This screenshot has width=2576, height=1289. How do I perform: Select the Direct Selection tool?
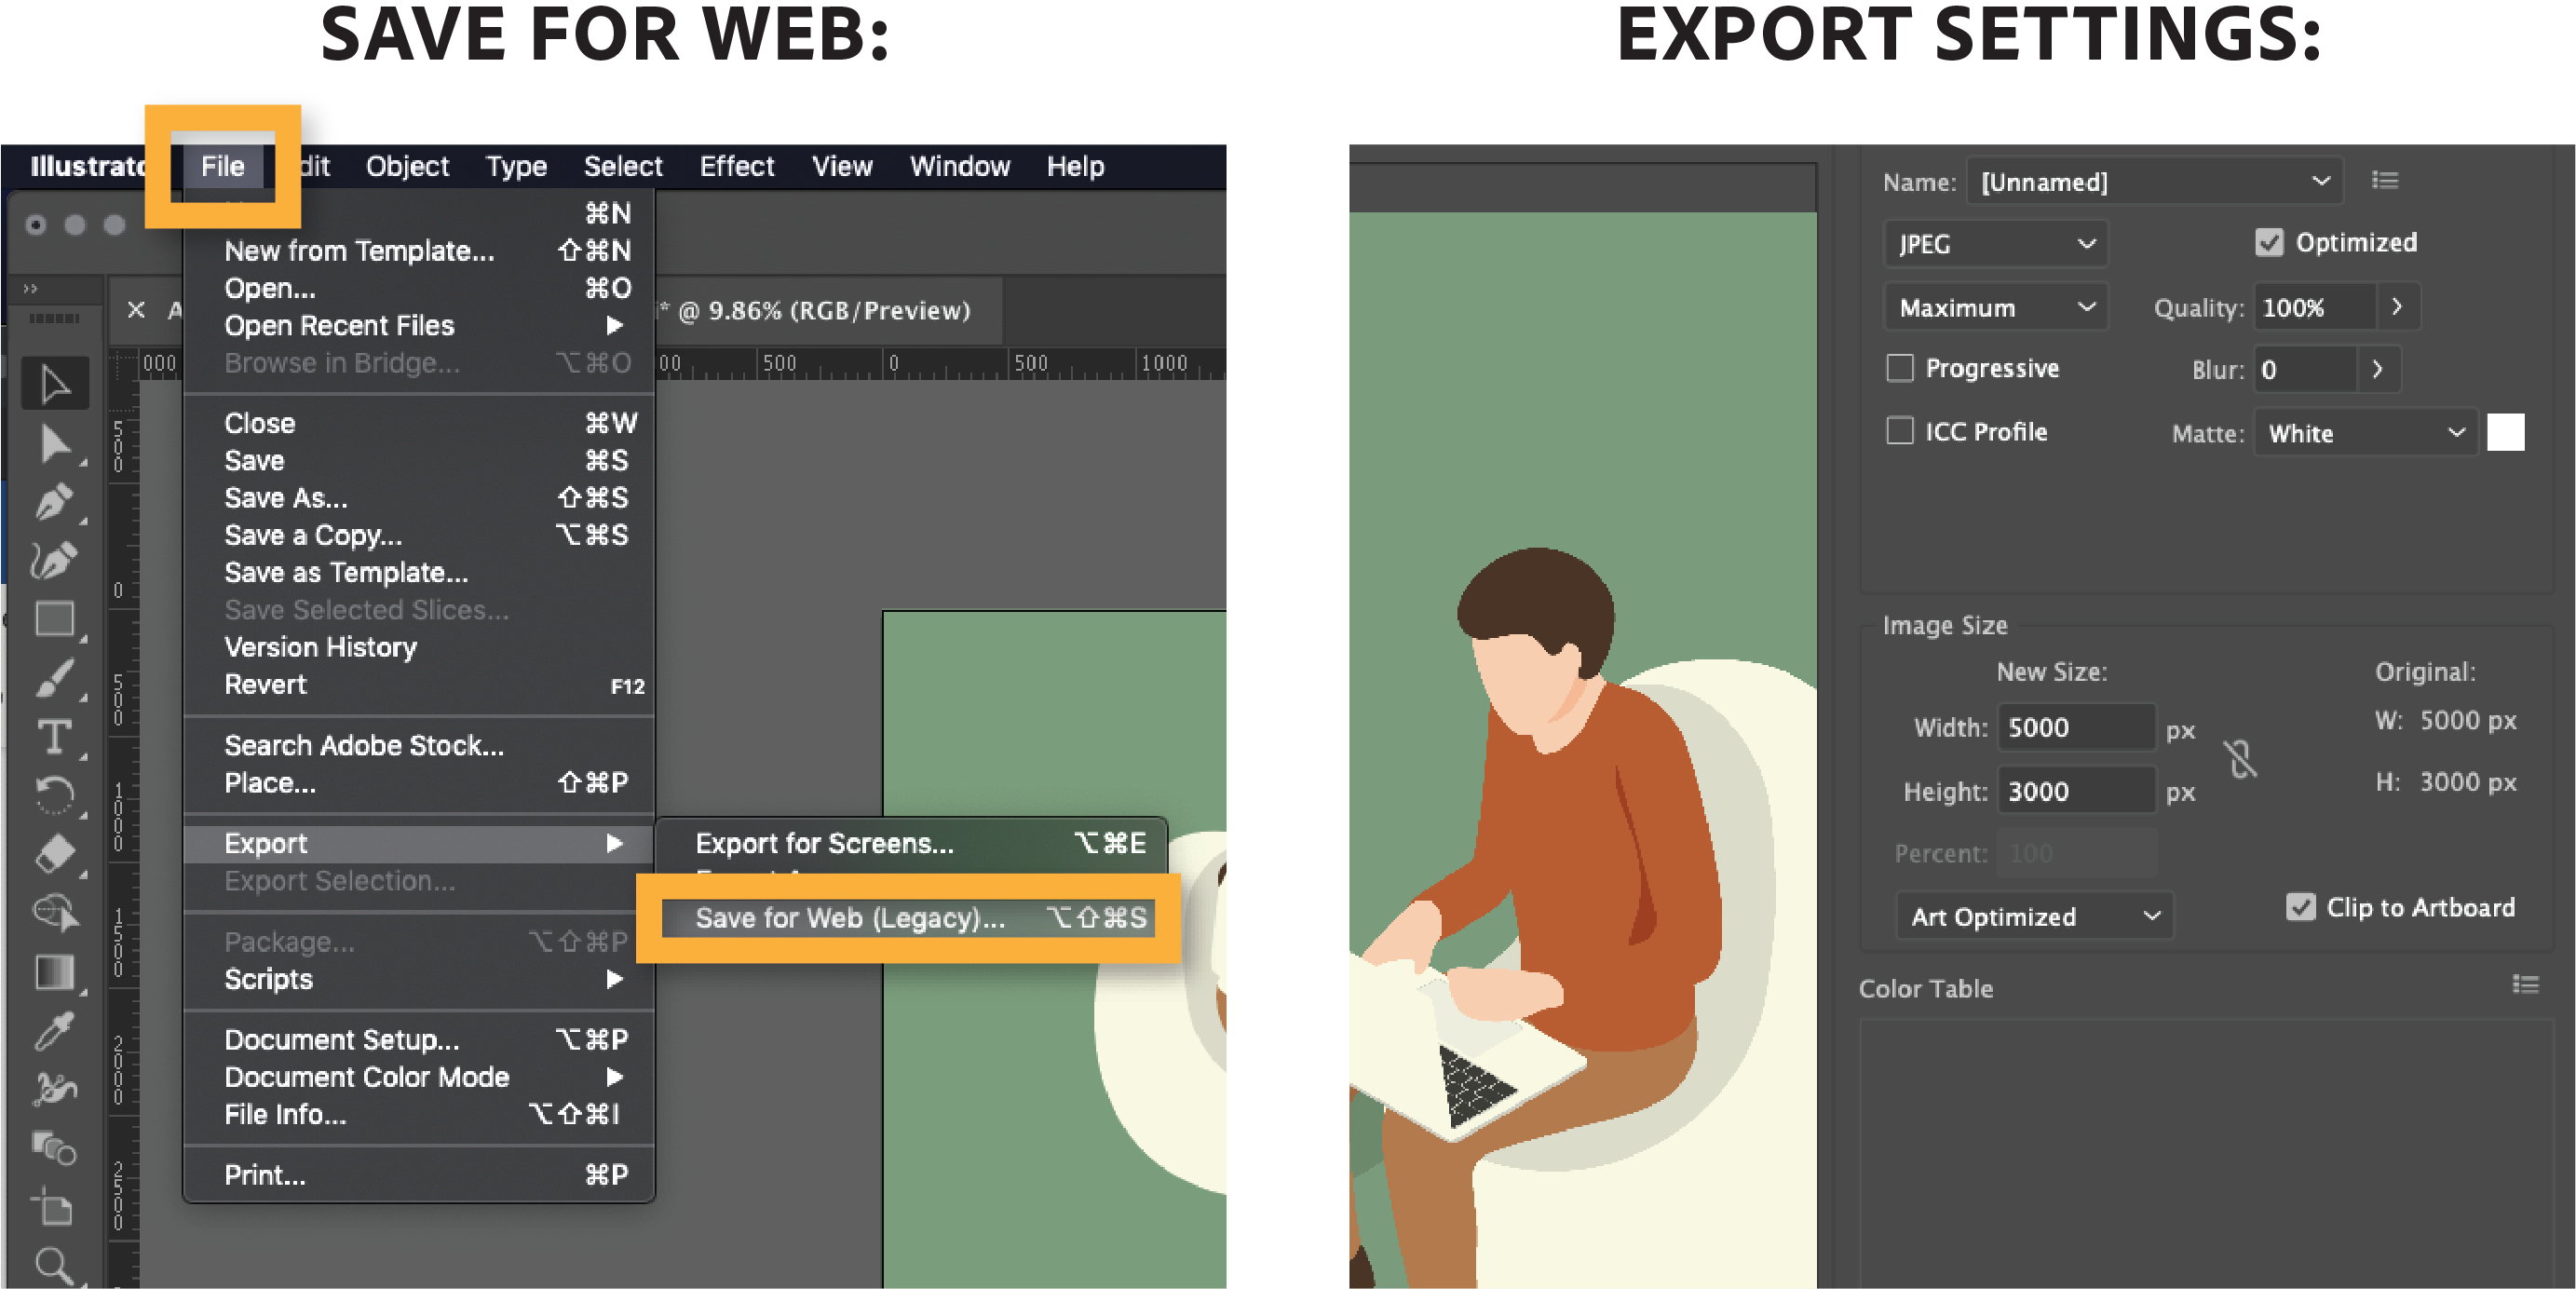[54, 443]
